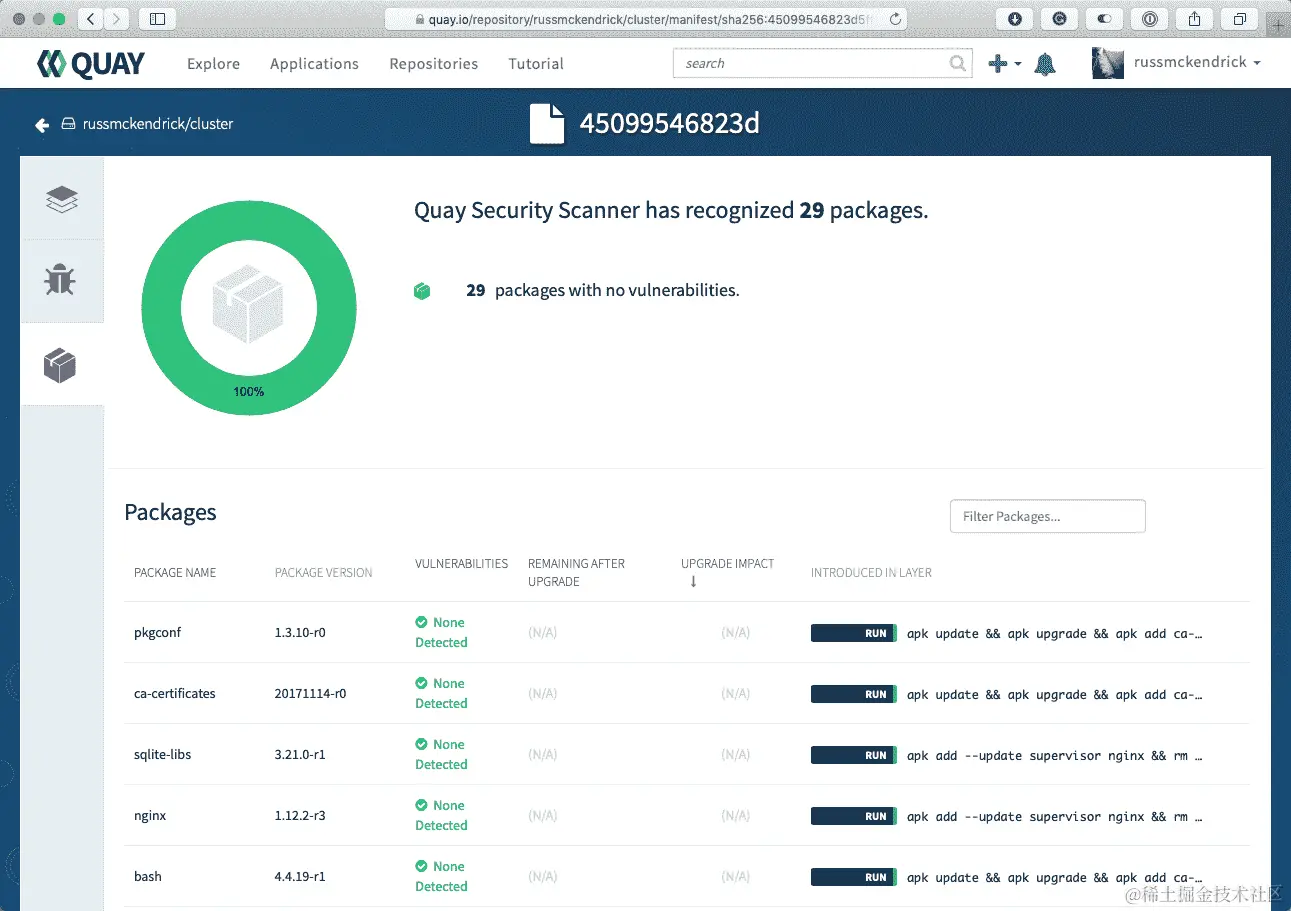Click green cube no-vulnerabilities icon
This screenshot has height=911, width=1291.
pyautogui.click(x=422, y=291)
